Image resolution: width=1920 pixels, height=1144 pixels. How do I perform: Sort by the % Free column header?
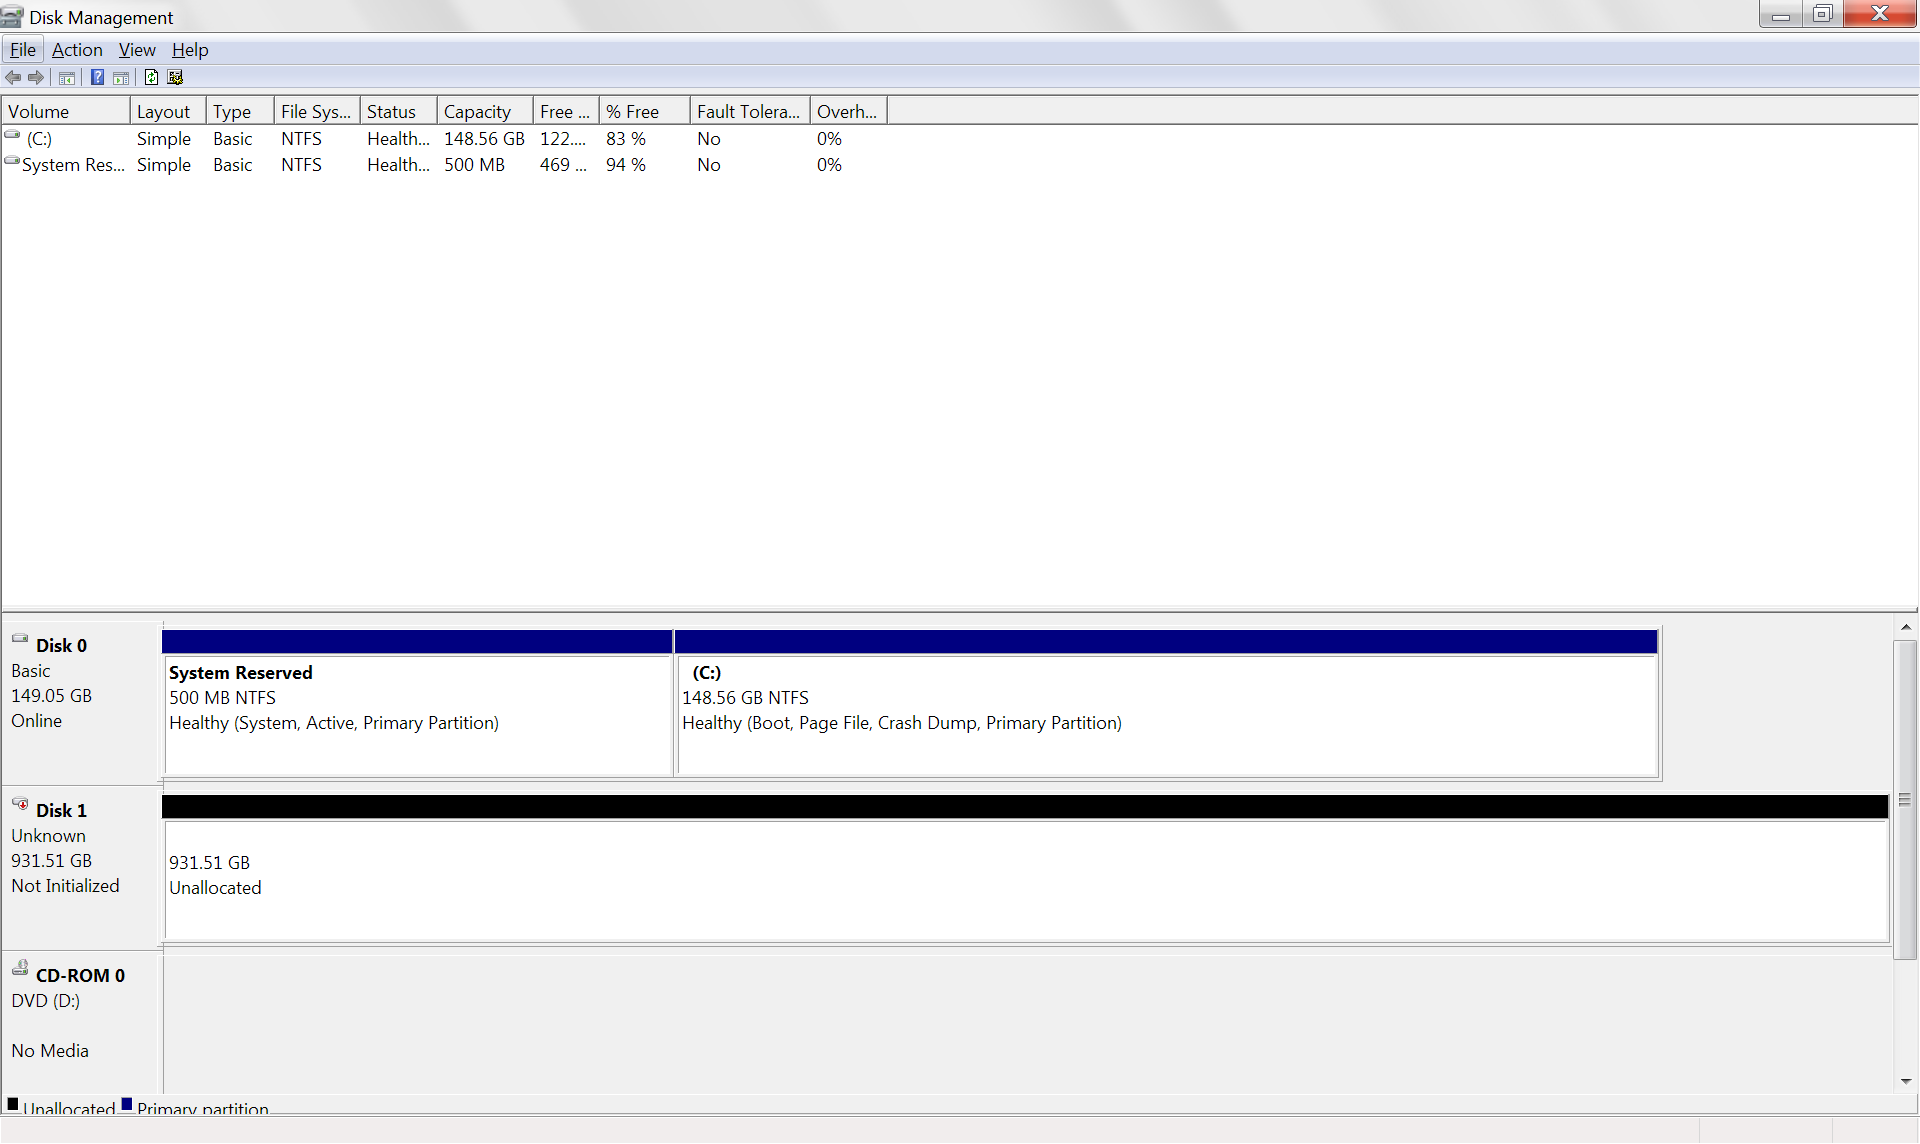(x=645, y=112)
